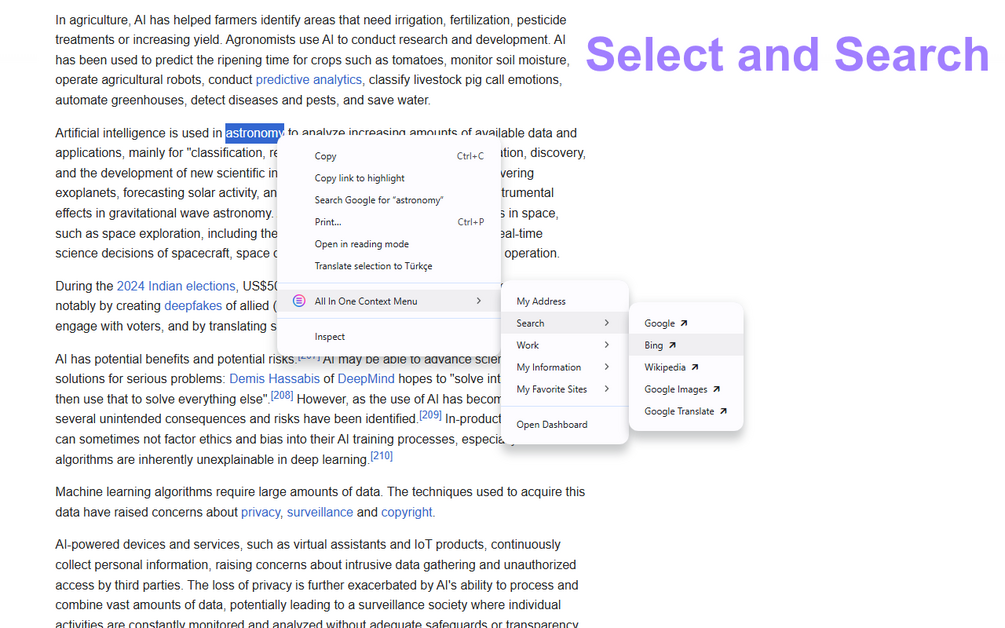Screen dimensions: 1005x628
Task: Search the selection on Google Images
Action: coord(686,389)
